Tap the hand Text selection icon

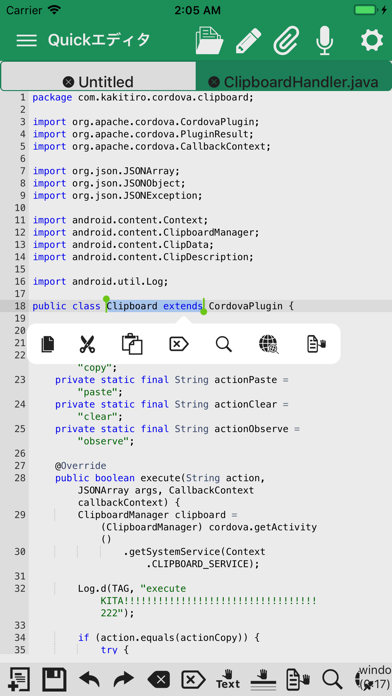pyautogui.click(x=228, y=680)
